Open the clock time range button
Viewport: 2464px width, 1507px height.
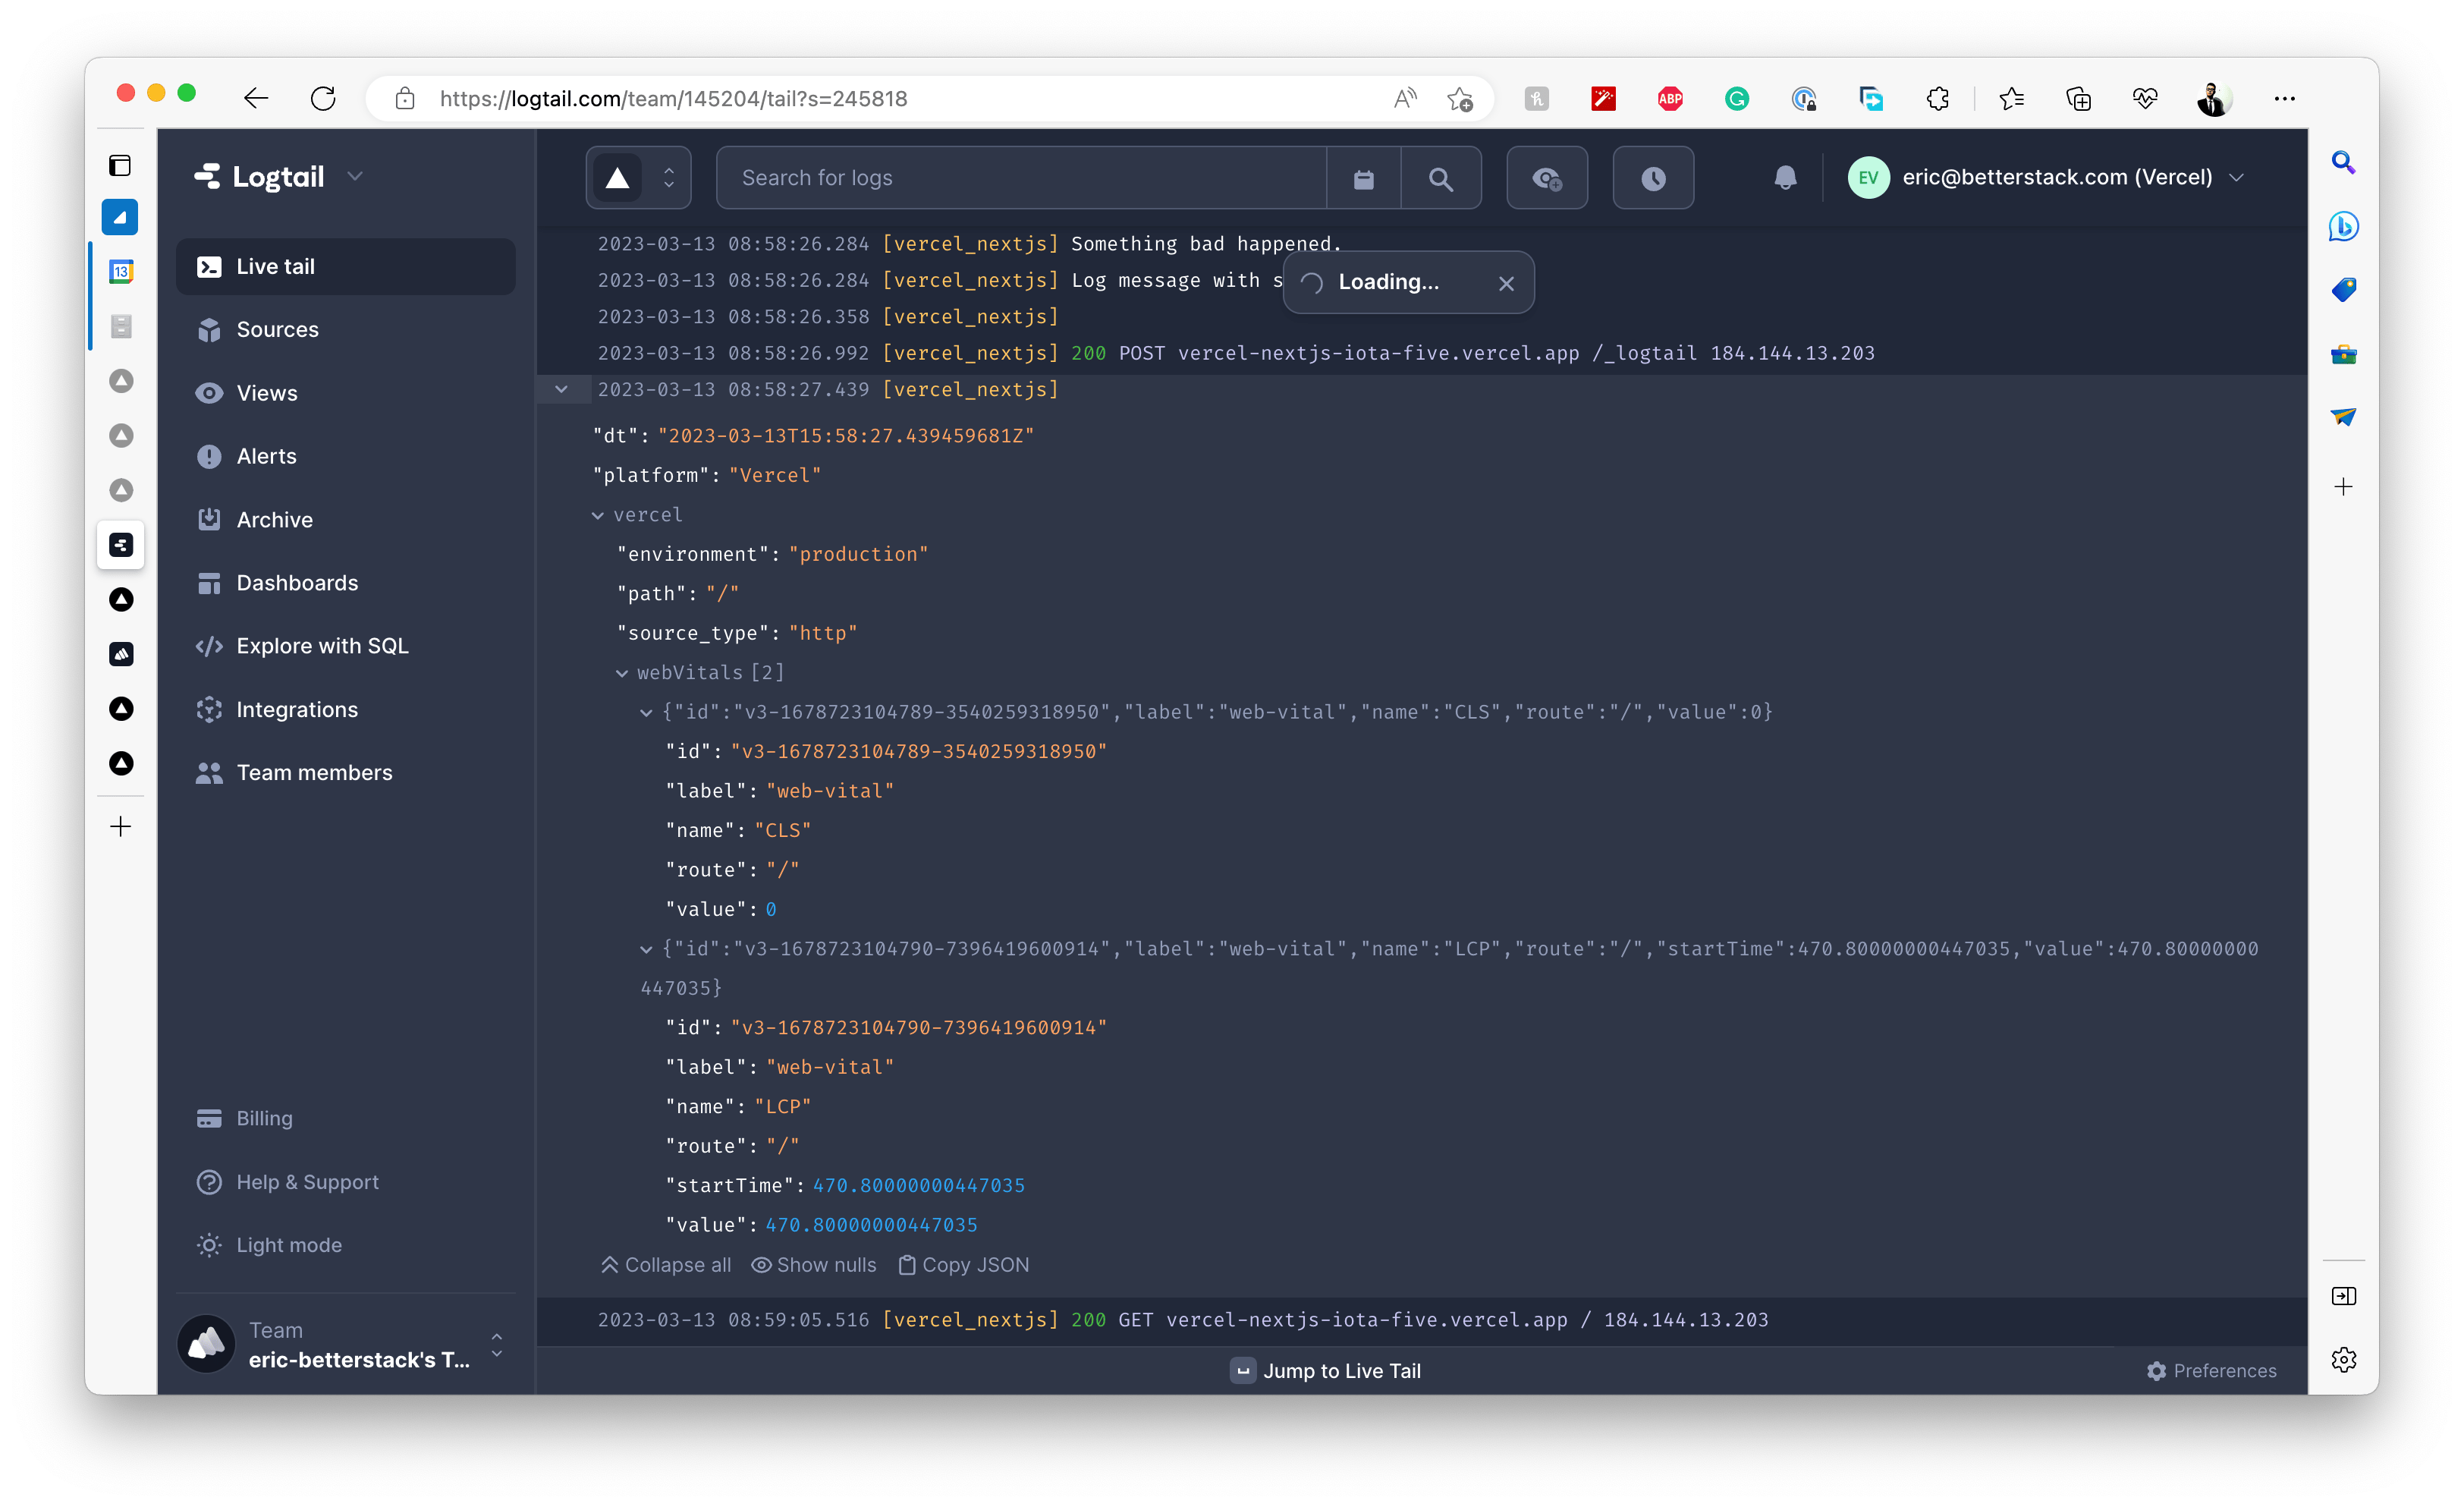pos(1653,178)
